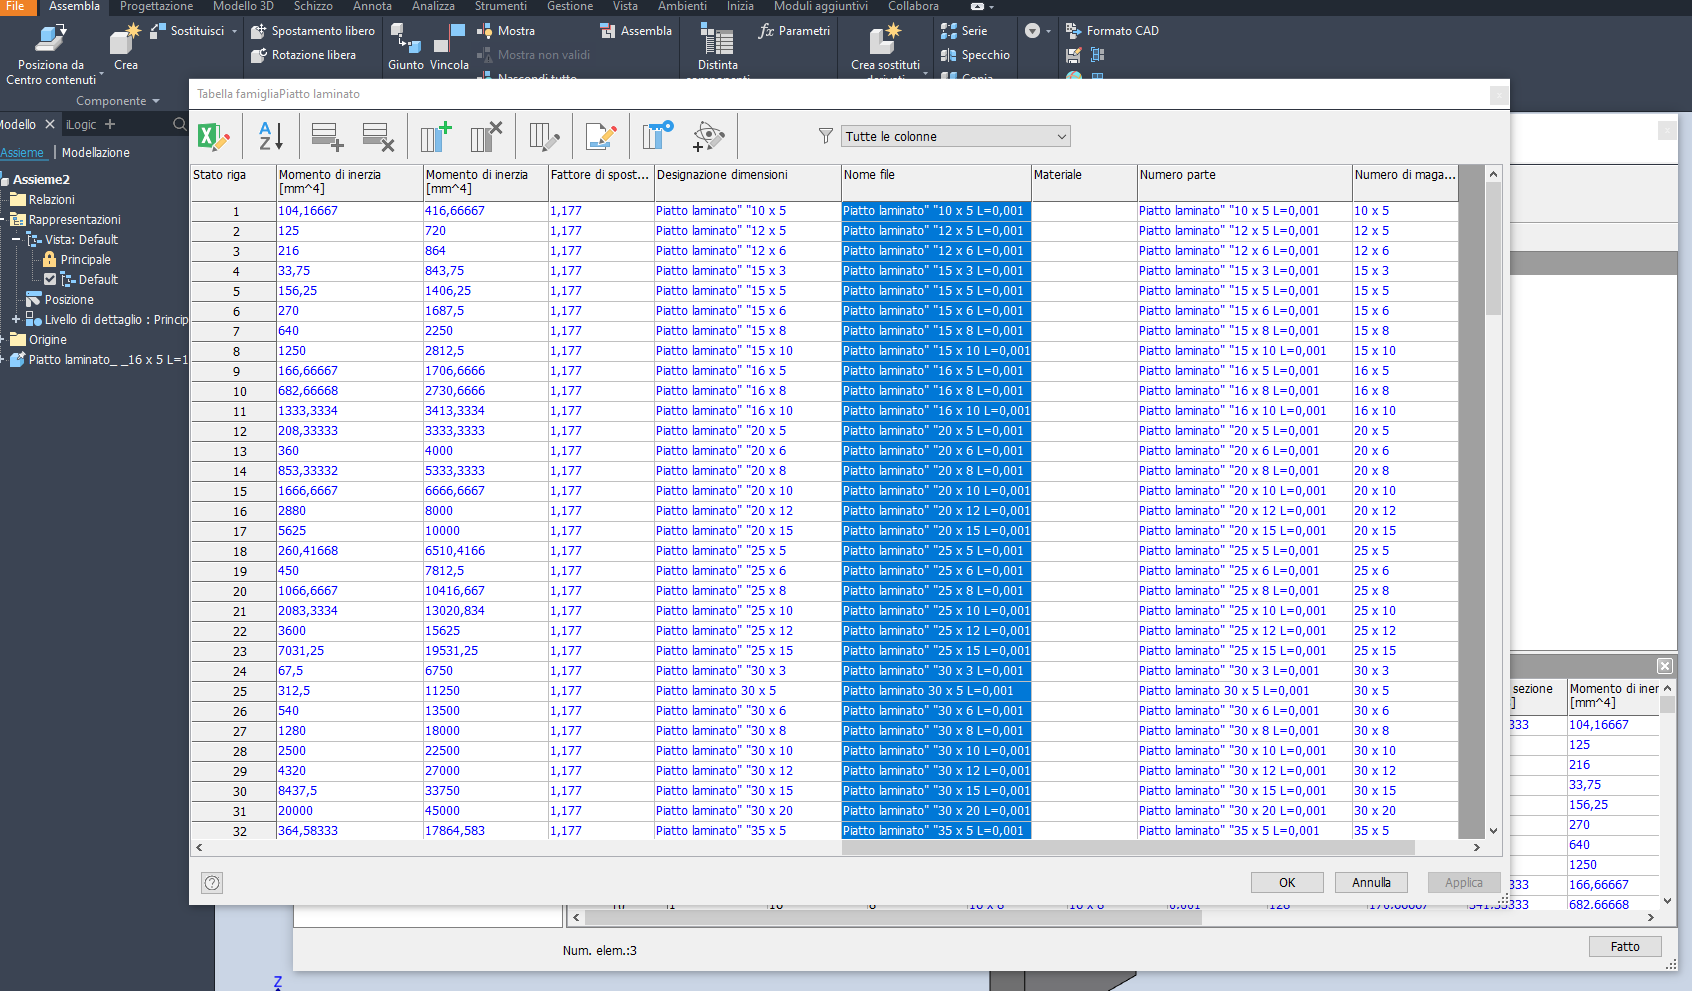
Task: Open the Tutte le colonne filter dropdown
Action: pyautogui.click(x=956, y=136)
